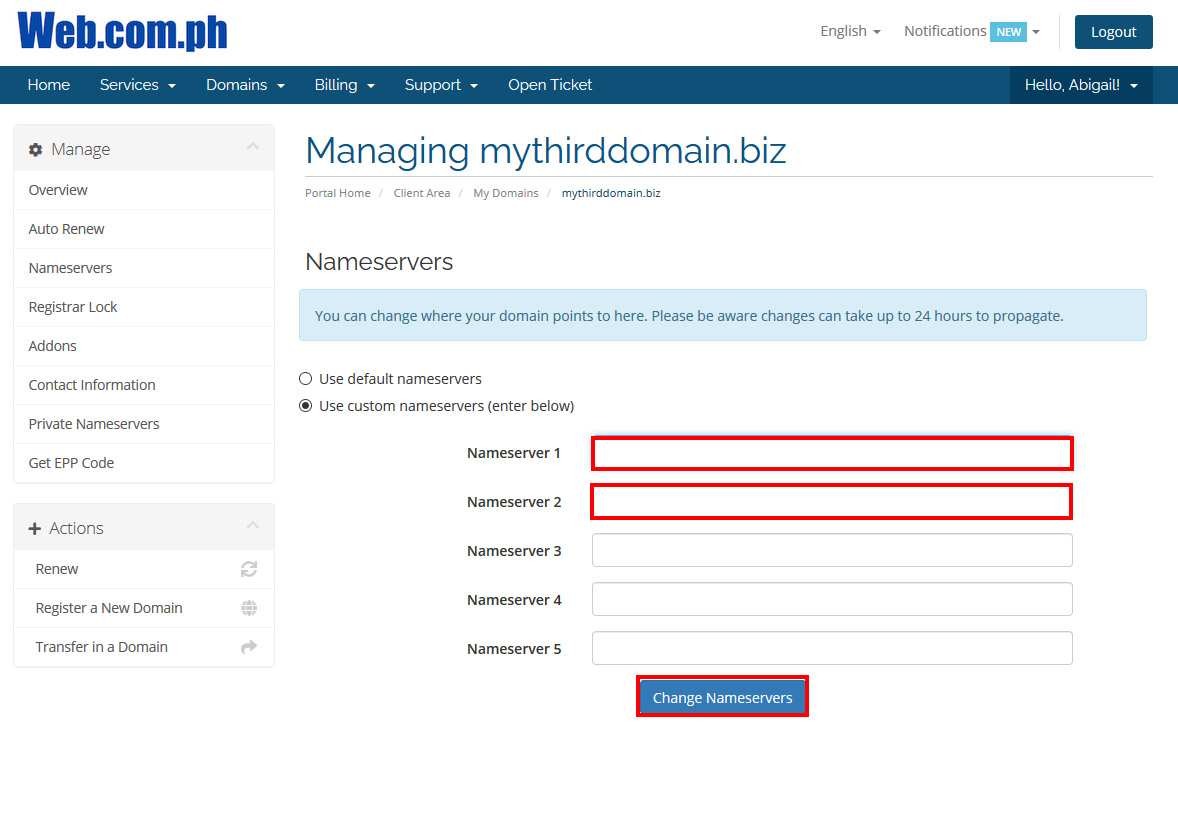This screenshot has width=1178, height=823.
Task: Open Get EPP Code in sidebar
Action: (144, 464)
